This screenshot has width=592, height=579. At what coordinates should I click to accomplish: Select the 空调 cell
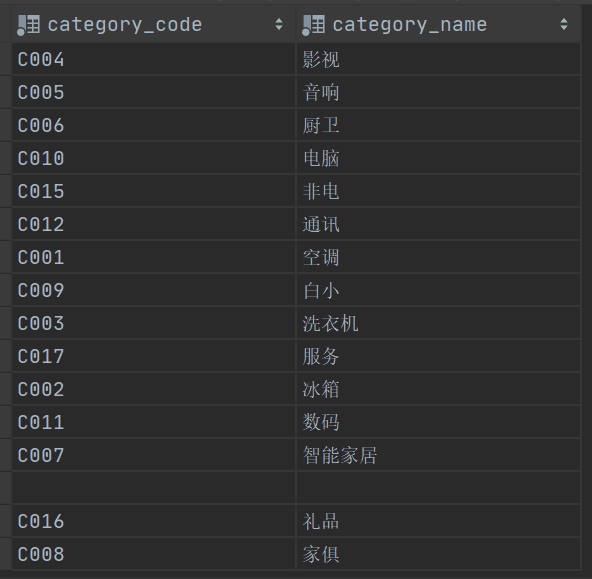click(438, 257)
